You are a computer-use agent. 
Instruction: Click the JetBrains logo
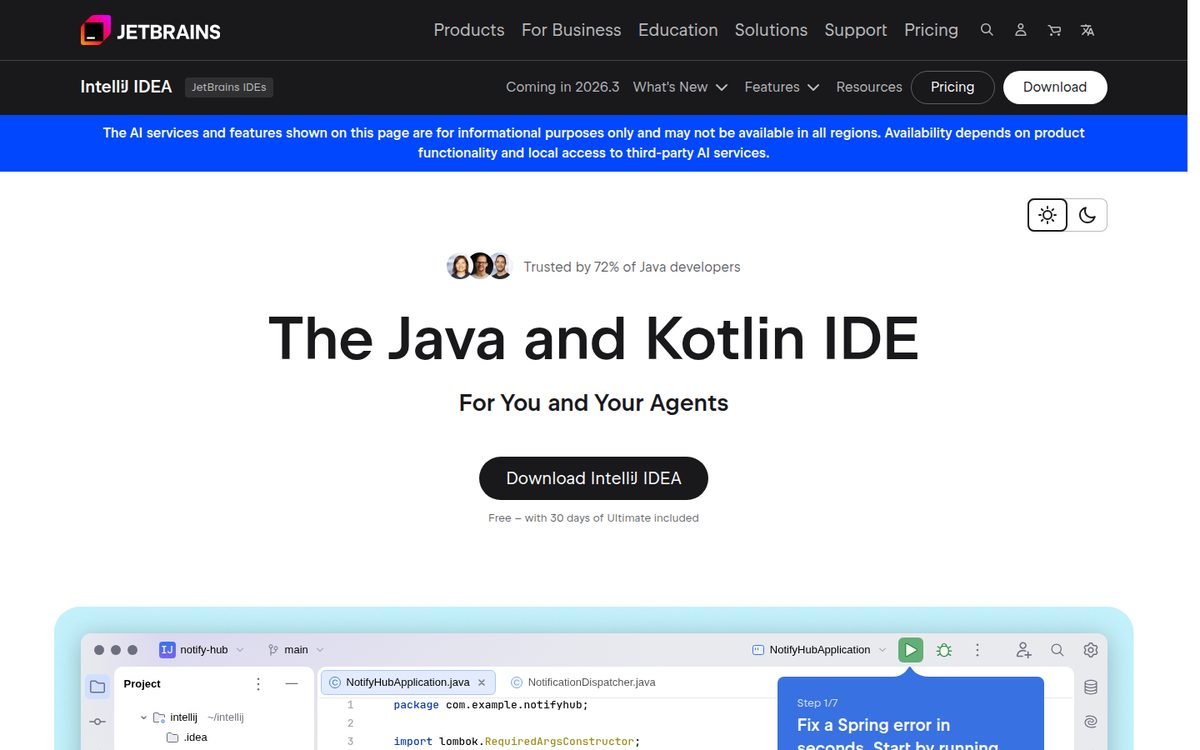pos(150,30)
